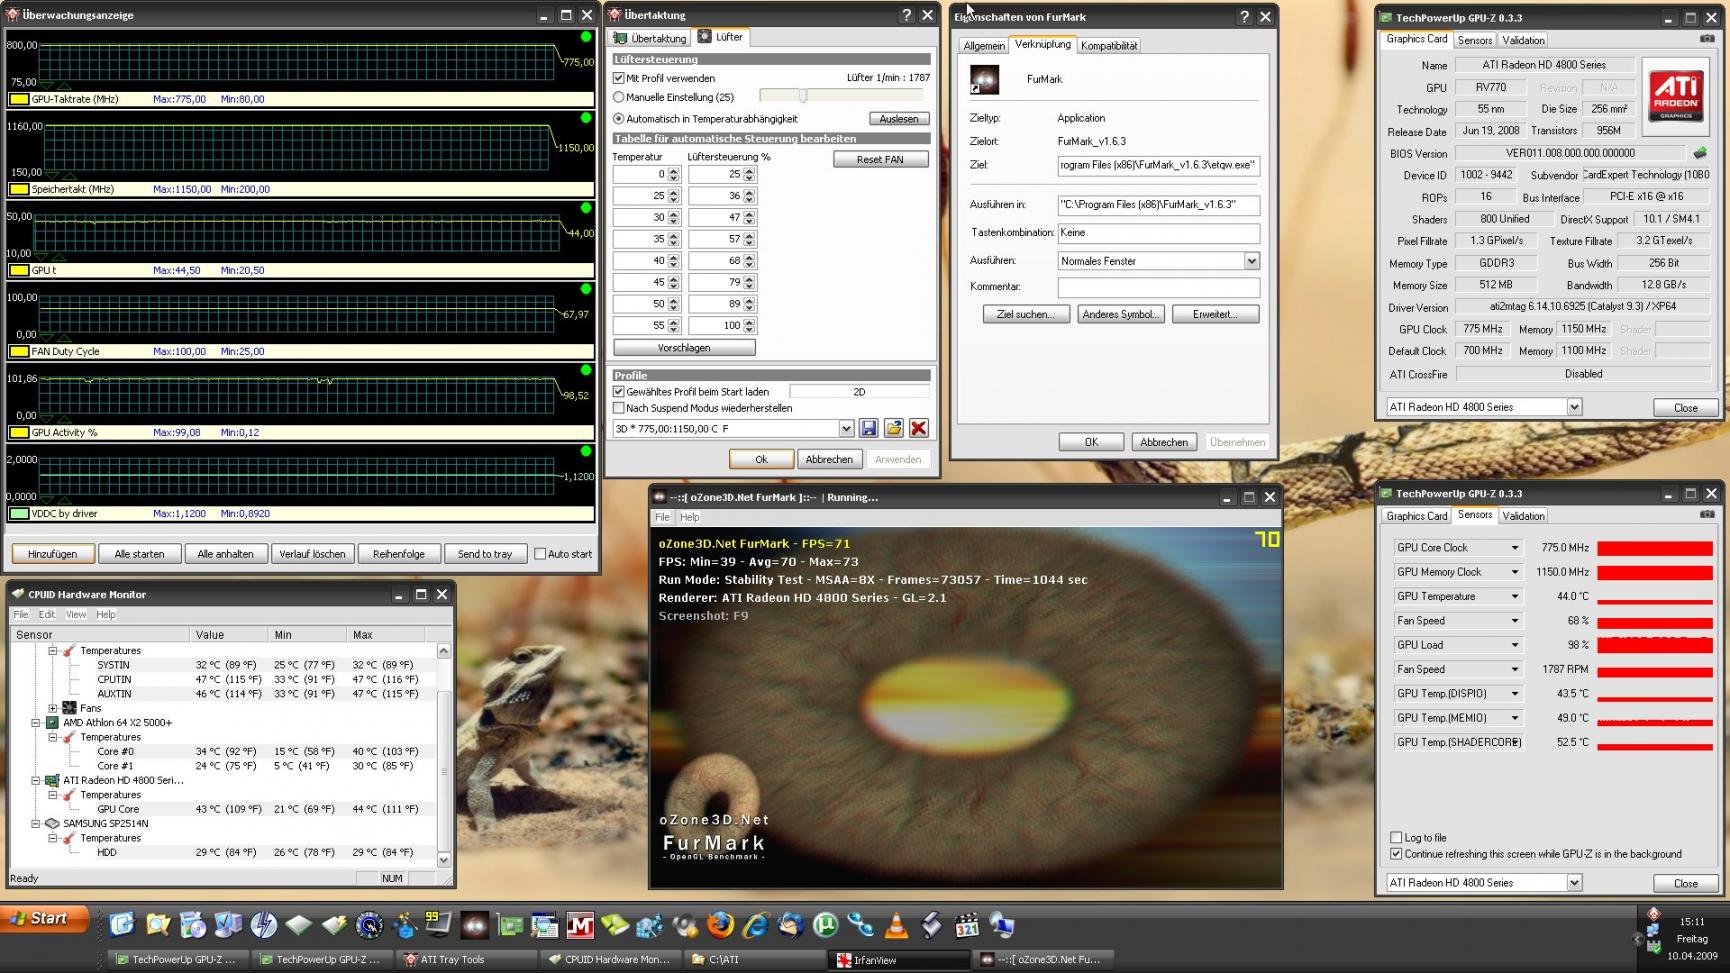Viewport: 1730px width, 973px height.
Task: Click the Help question mark in FurMark properties
Action: click(1244, 17)
